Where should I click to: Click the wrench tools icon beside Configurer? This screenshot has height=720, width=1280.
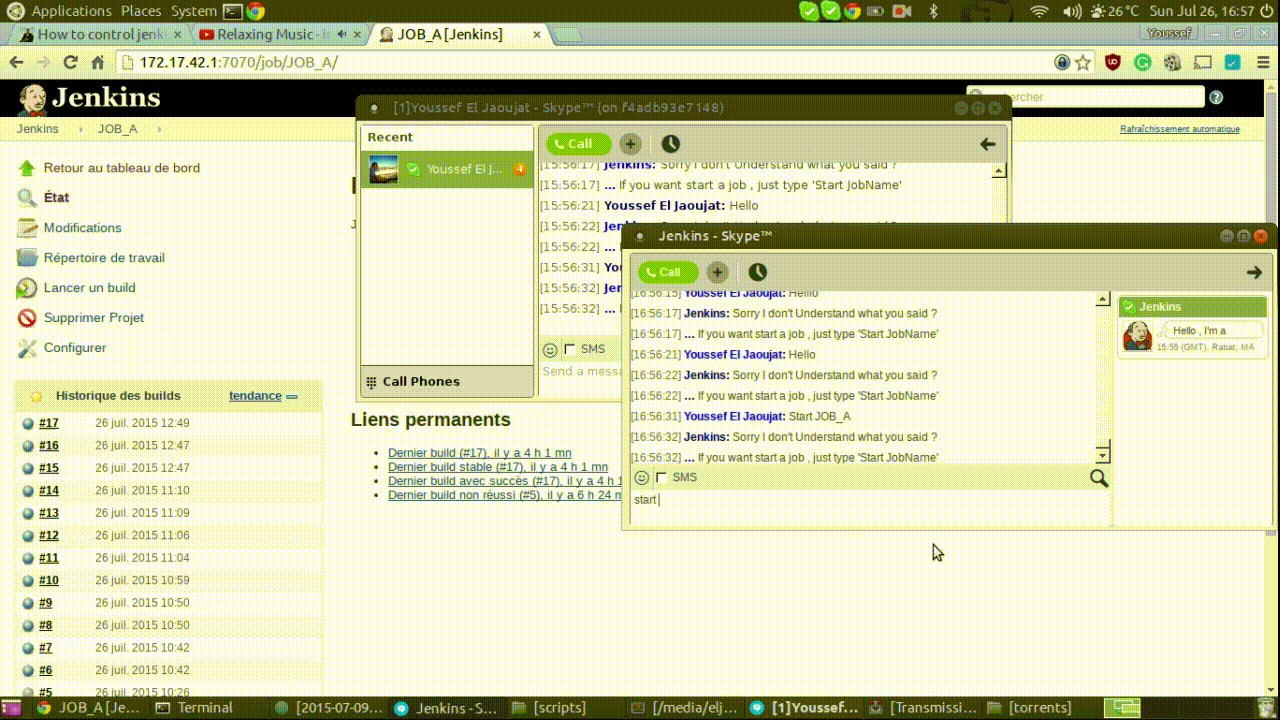27,348
